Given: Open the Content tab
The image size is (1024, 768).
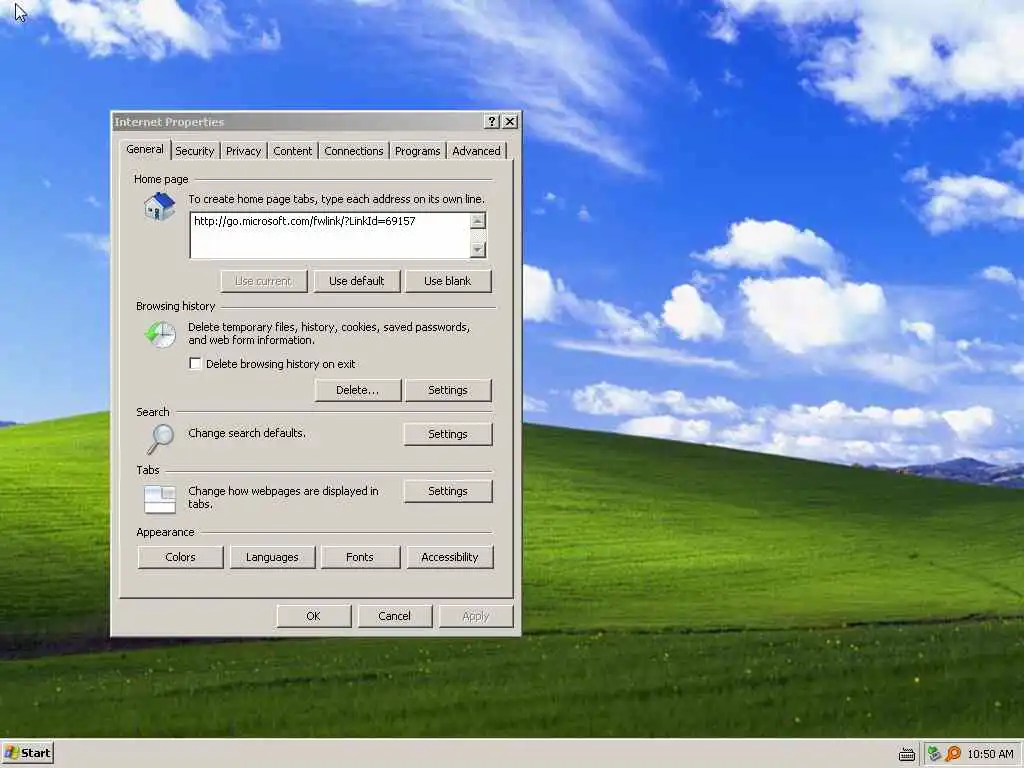Looking at the screenshot, I should (x=292, y=151).
